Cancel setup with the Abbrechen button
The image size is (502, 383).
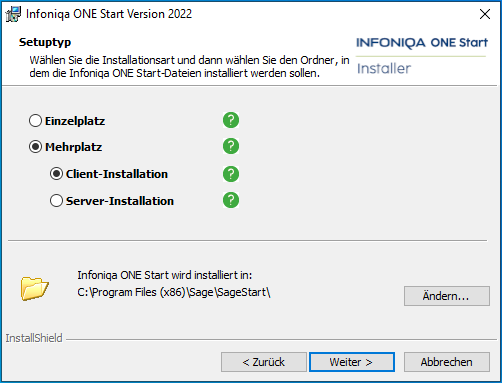click(x=447, y=362)
